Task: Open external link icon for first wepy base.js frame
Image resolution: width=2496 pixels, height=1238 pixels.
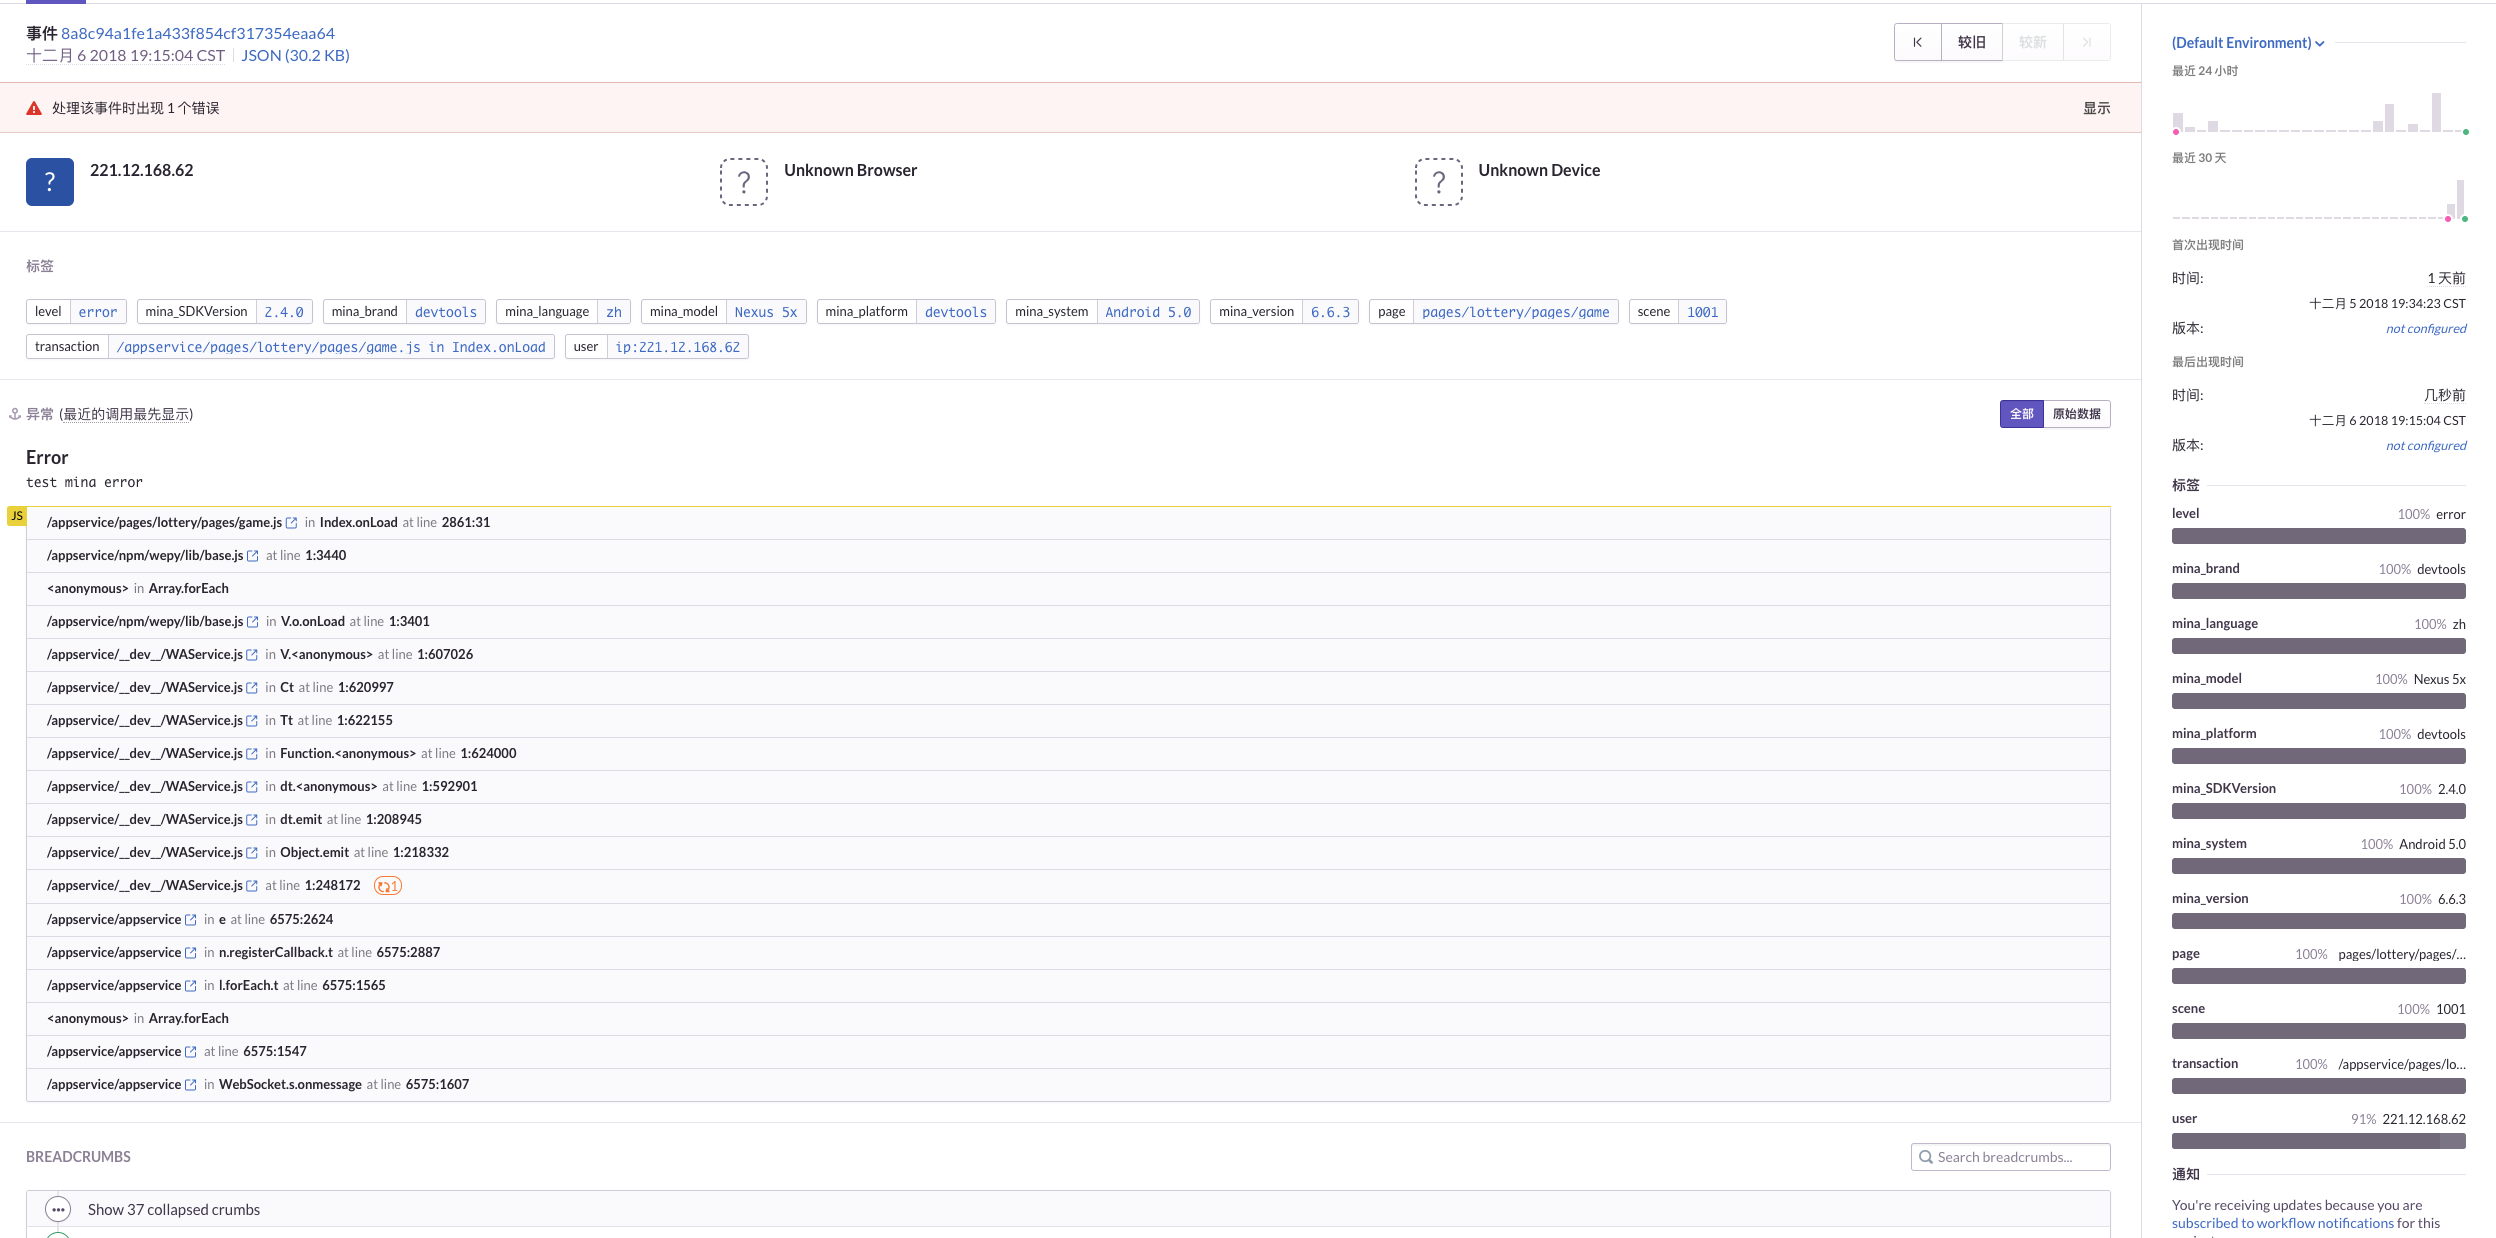Action: click(x=253, y=556)
